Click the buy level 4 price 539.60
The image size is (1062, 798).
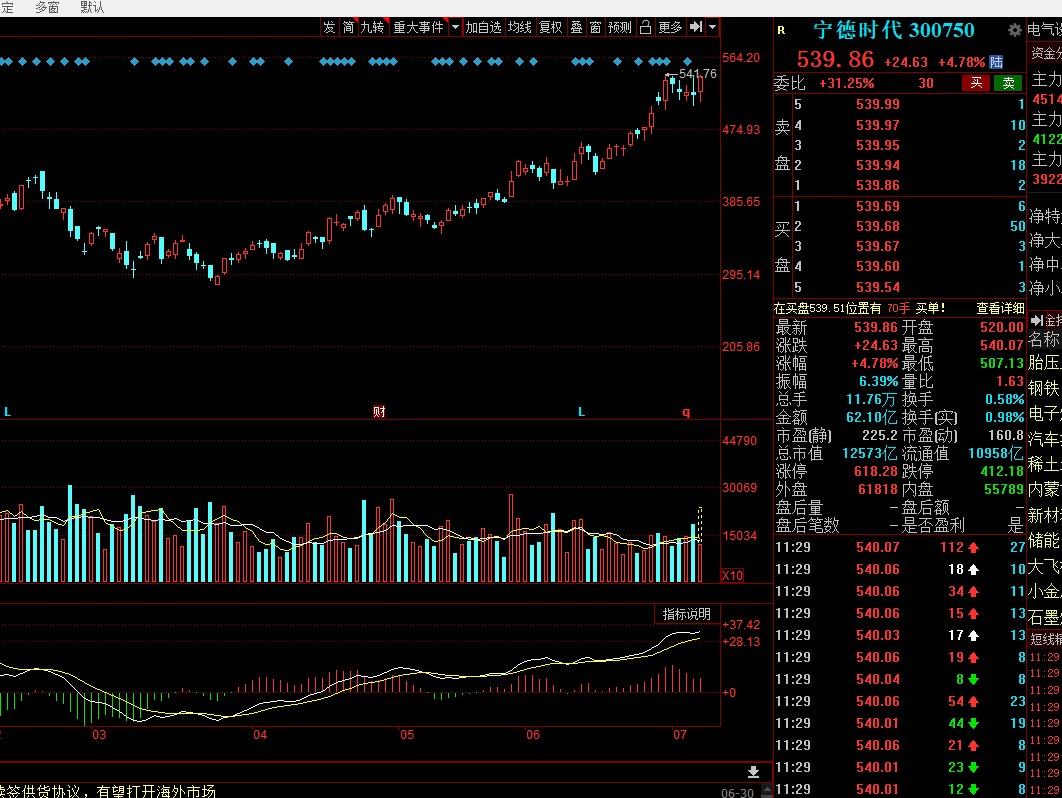pos(878,267)
